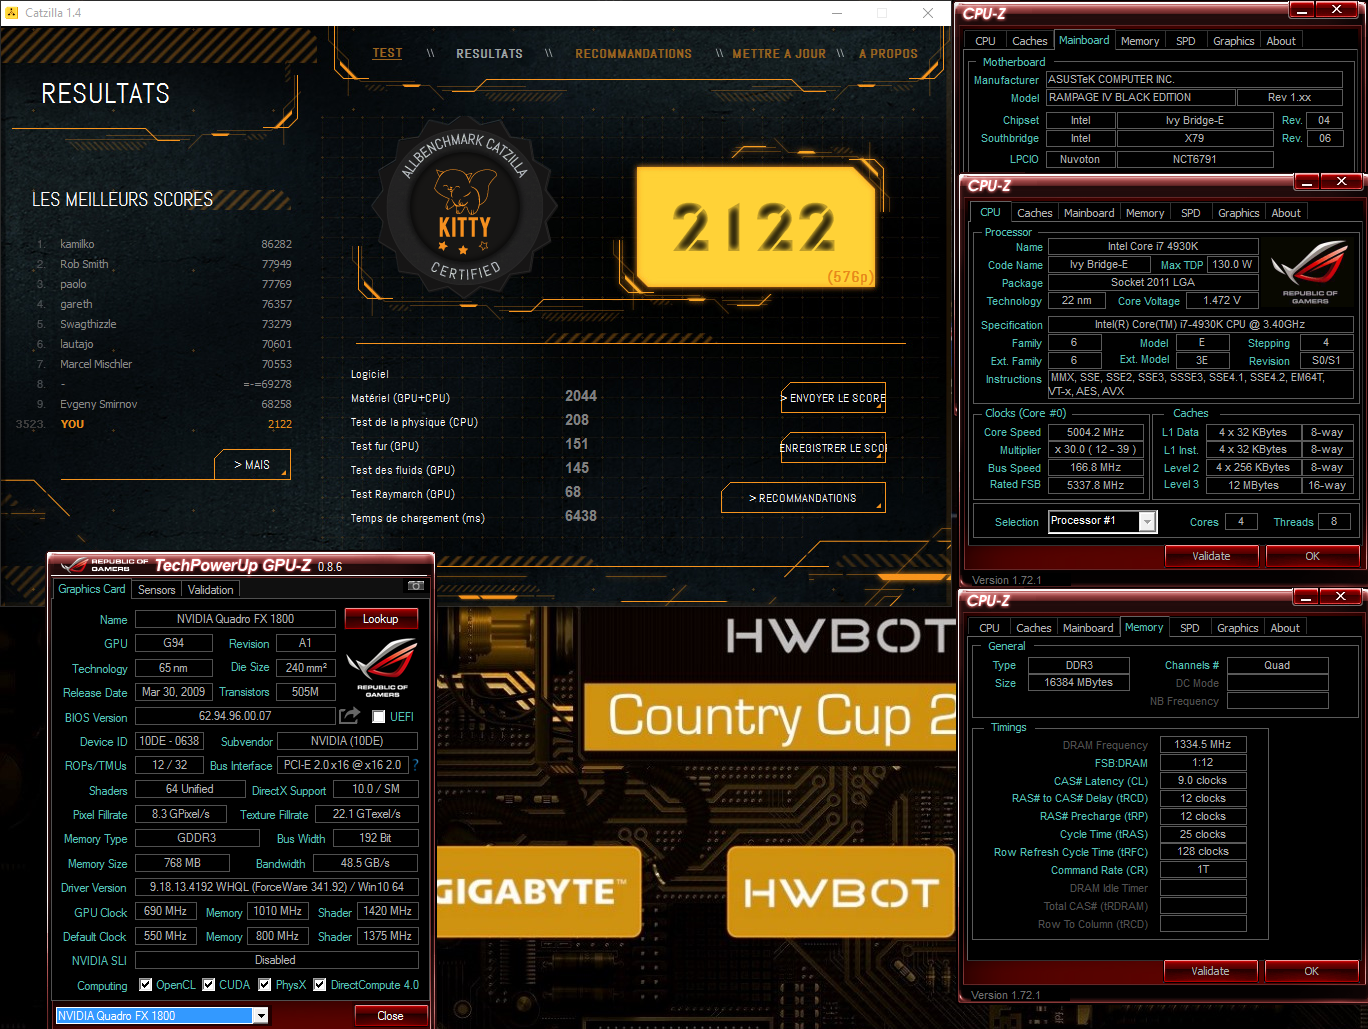Image resolution: width=1368 pixels, height=1029 pixels.
Task: Click ENREGISTRER LE SCORE button
Action: point(833,448)
